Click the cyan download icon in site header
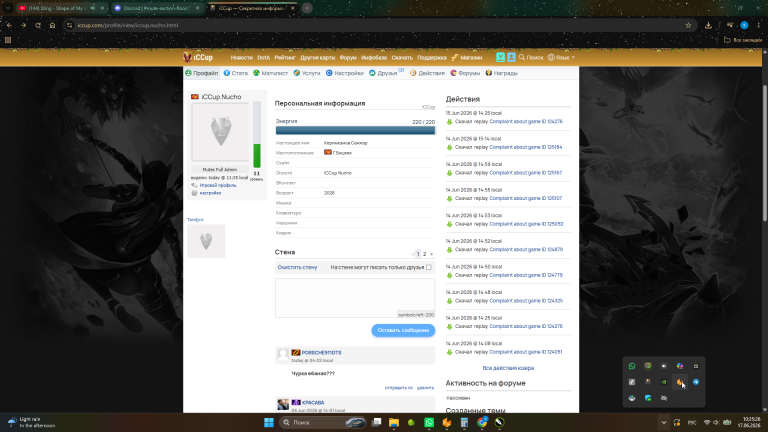 point(500,57)
